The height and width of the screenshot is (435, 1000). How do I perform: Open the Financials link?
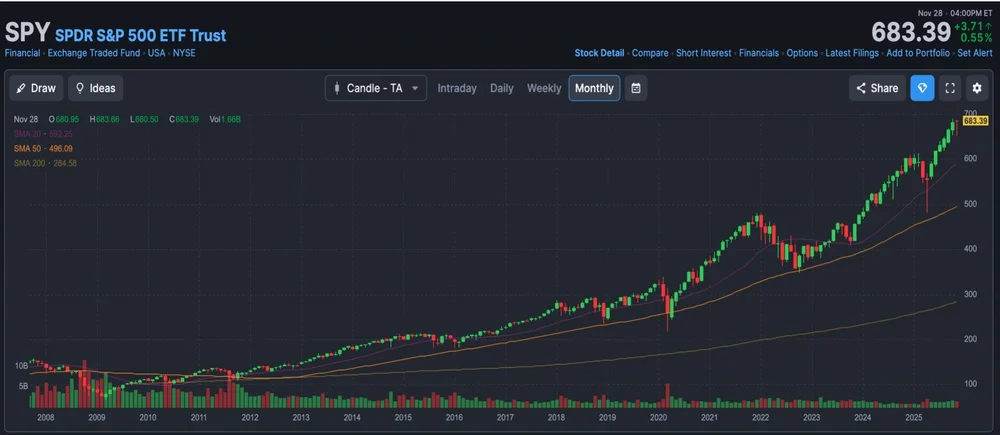[x=758, y=53]
